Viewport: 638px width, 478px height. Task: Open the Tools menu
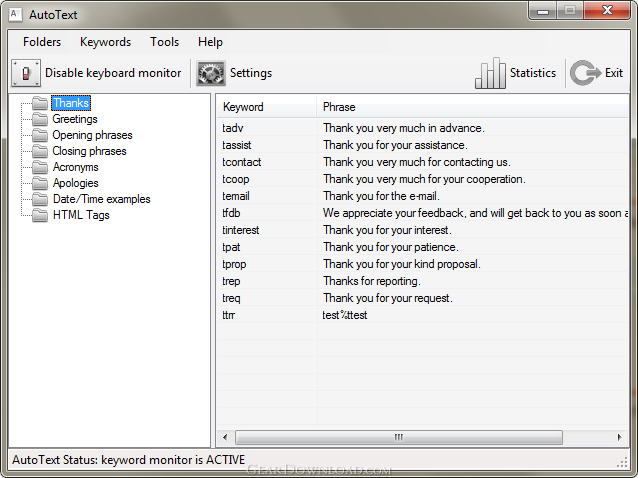[164, 42]
